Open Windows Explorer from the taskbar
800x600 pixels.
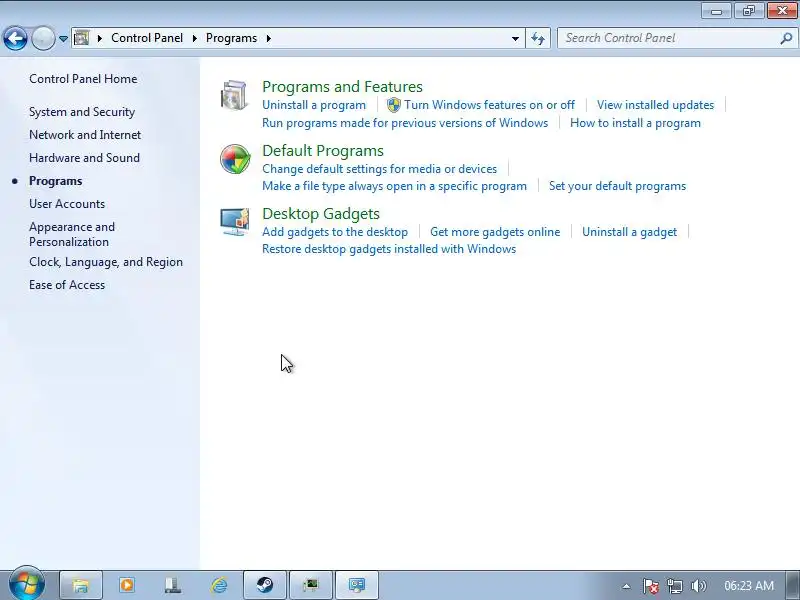[x=81, y=585]
